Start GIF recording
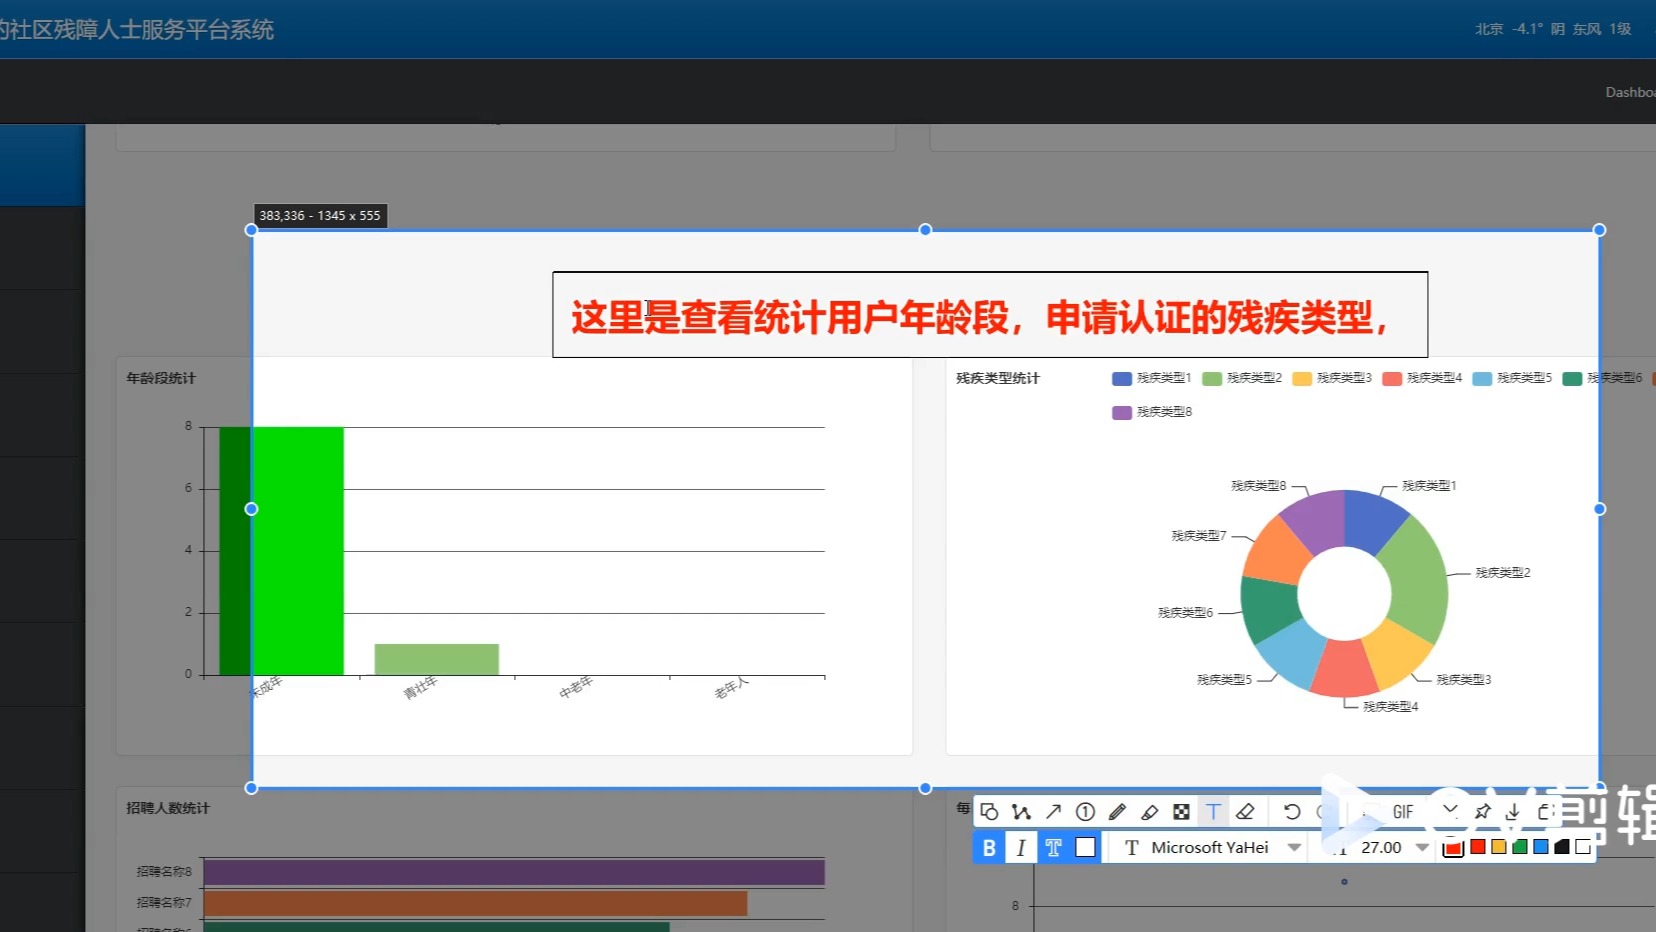 pyautogui.click(x=1403, y=812)
